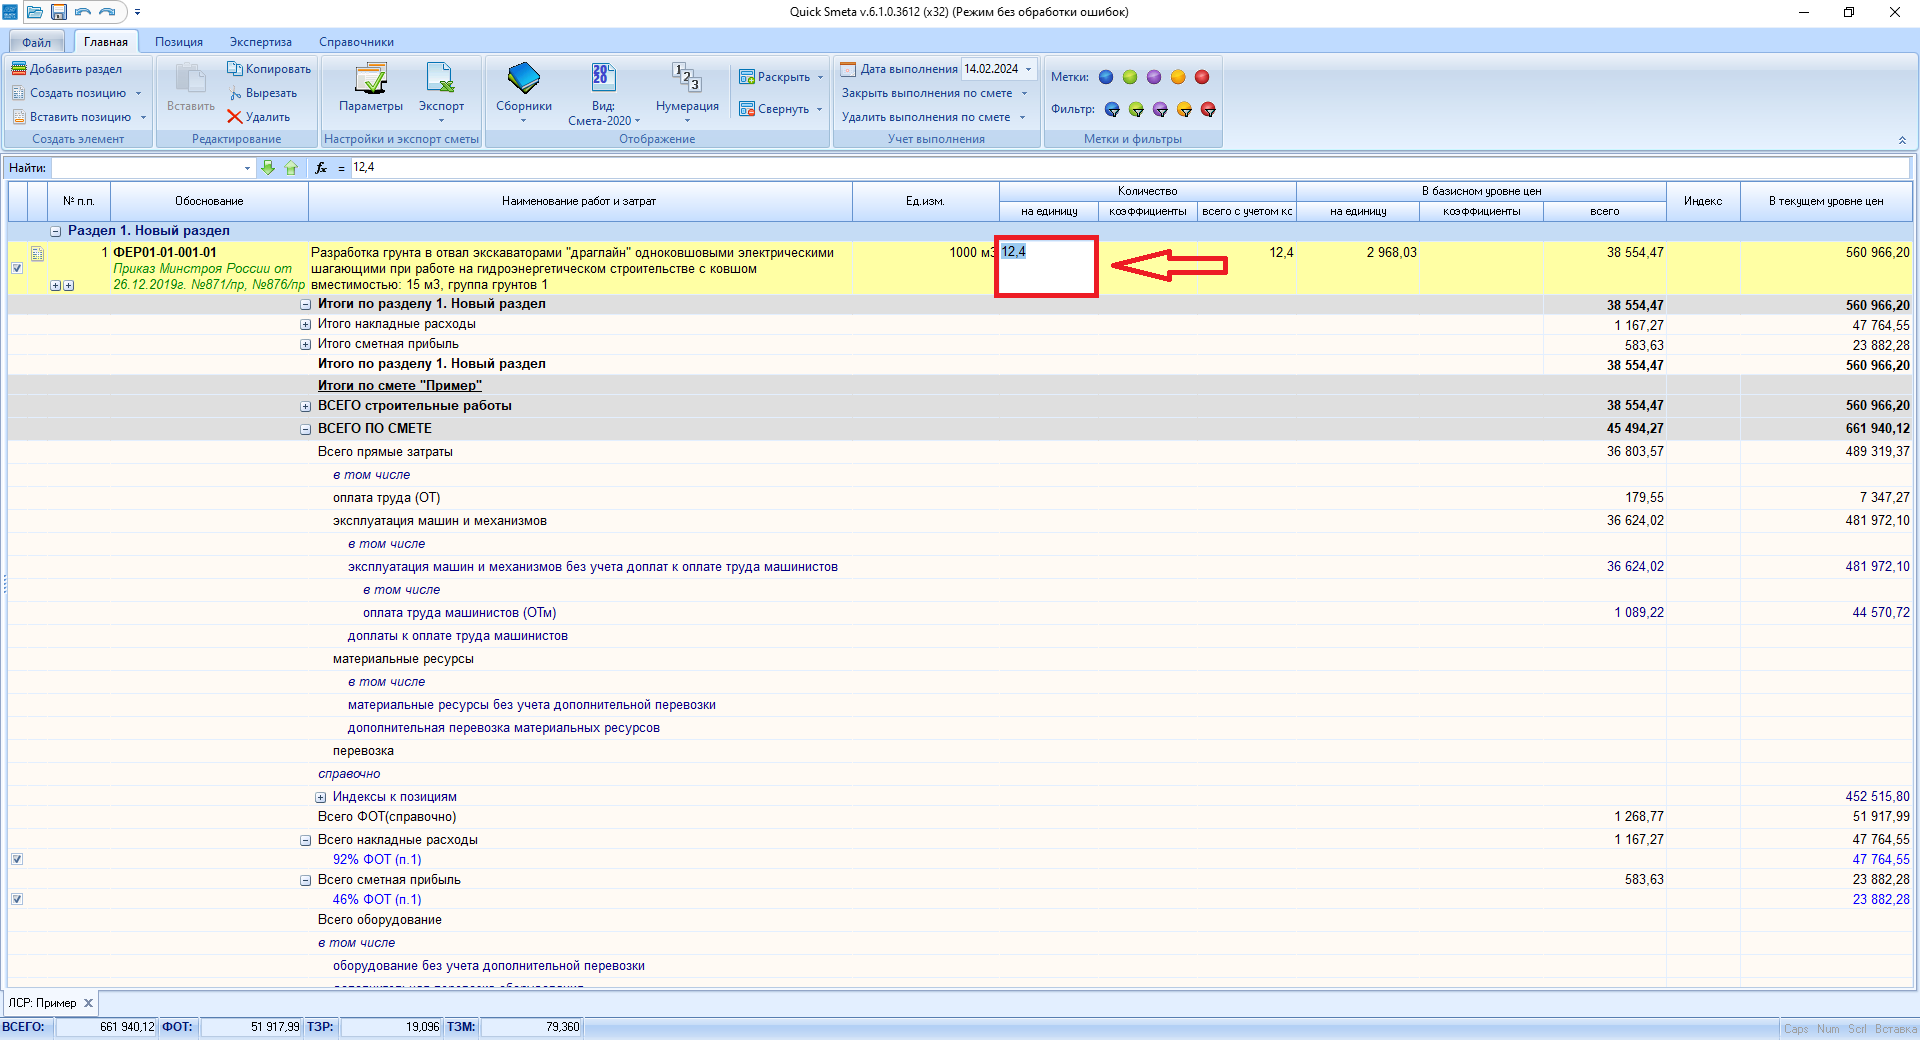Click the fx formula button

(x=321, y=168)
